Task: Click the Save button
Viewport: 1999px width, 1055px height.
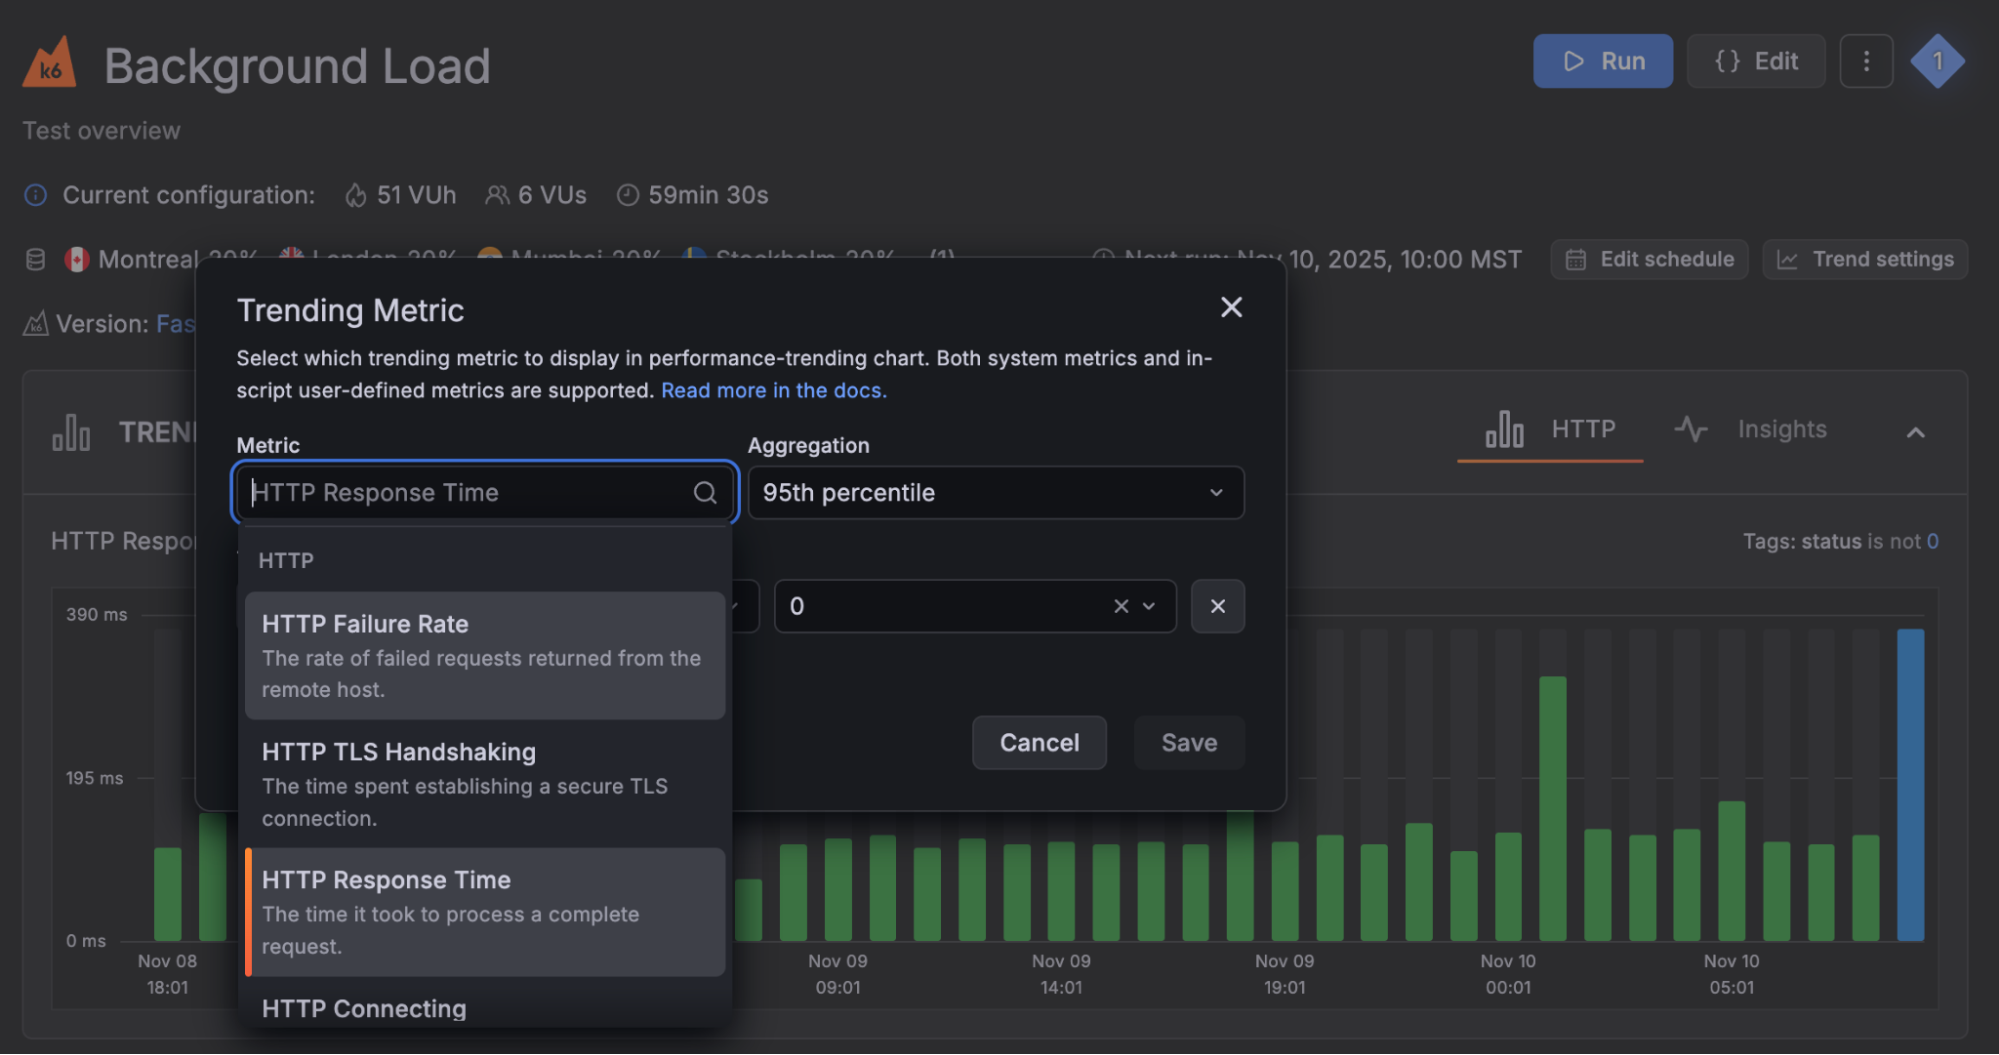Action: pyautogui.click(x=1188, y=742)
